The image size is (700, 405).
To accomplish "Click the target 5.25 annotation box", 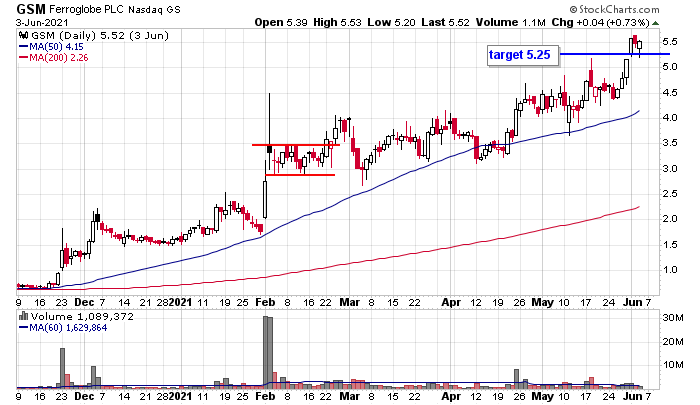I will pos(523,55).
